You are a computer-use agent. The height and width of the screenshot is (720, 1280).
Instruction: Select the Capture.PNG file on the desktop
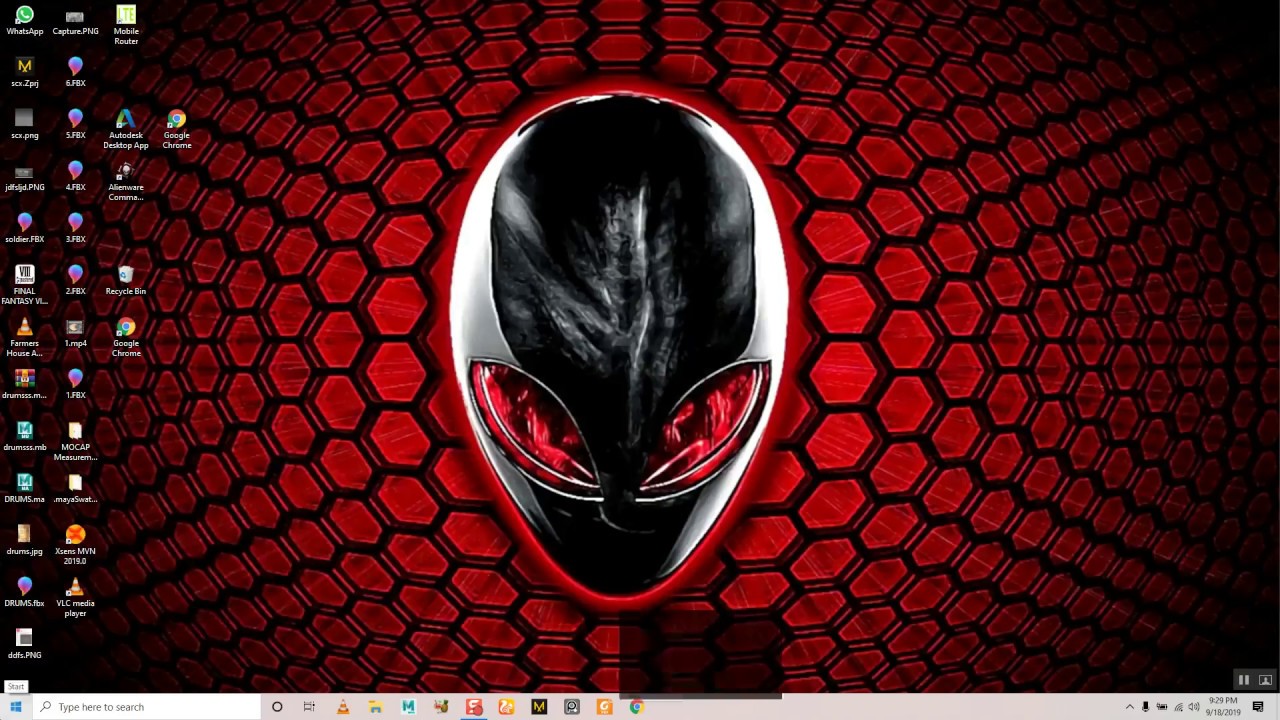point(75,21)
